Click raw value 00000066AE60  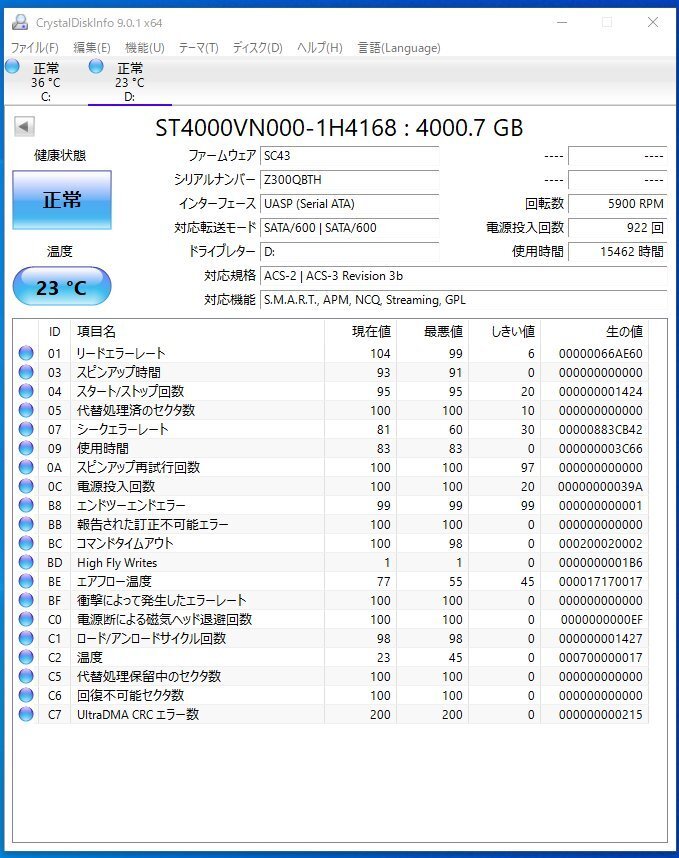click(600, 354)
